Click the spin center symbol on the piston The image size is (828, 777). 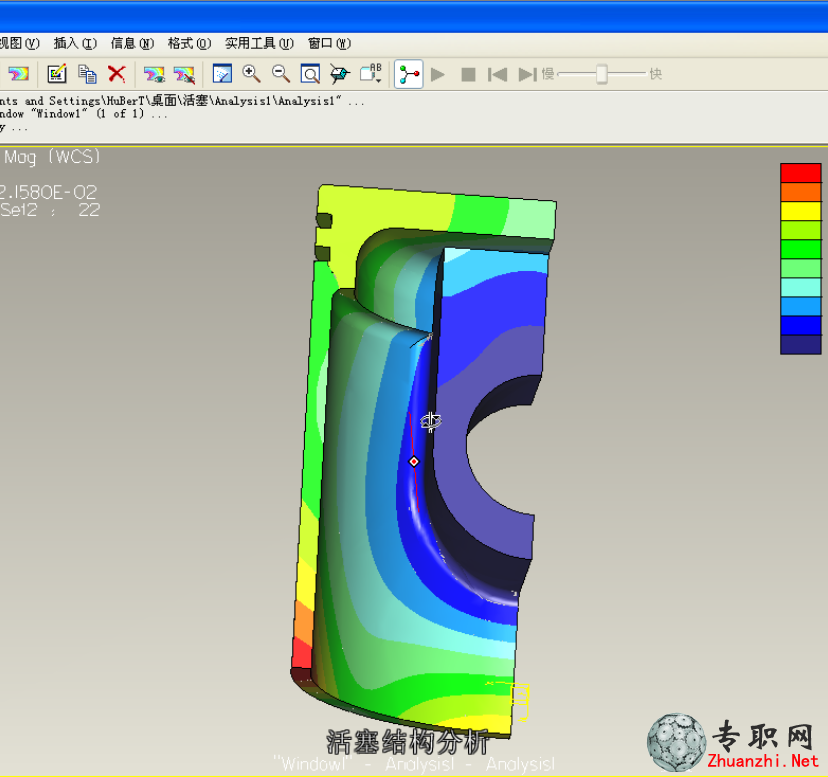coord(431,422)
